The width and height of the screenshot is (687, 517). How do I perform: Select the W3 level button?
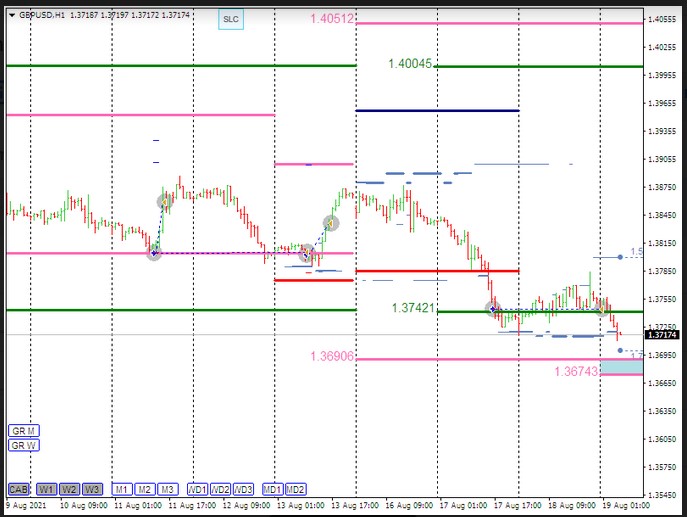pos(92,489)
